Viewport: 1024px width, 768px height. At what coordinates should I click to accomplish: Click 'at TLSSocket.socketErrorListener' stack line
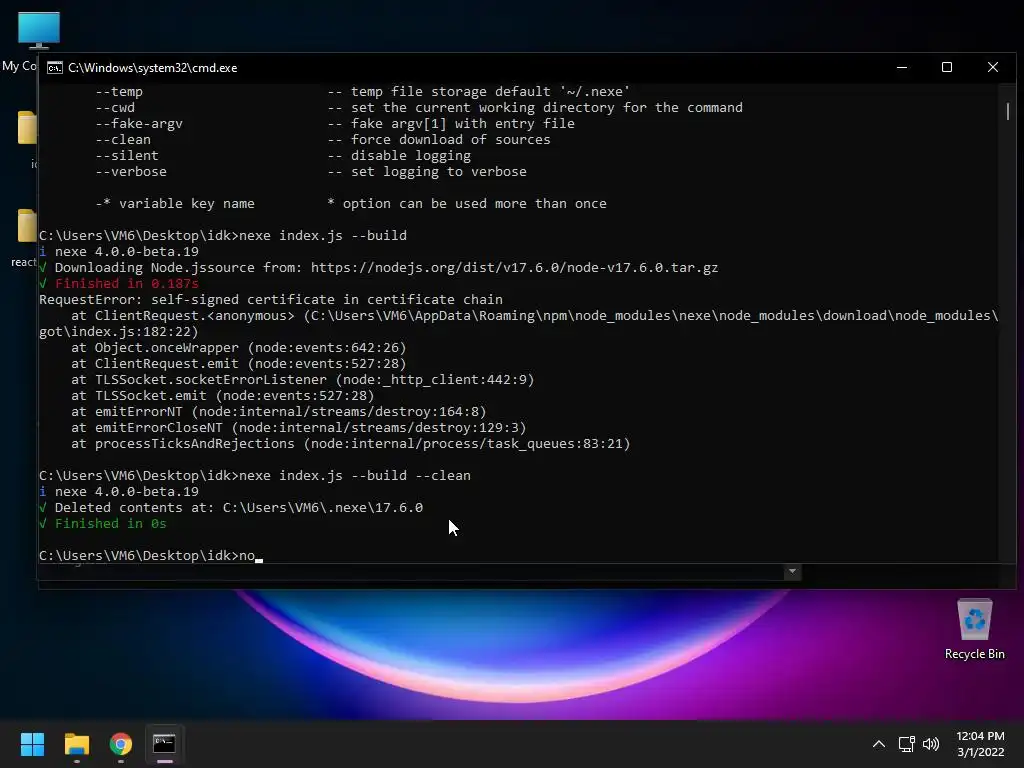(302, 379)
